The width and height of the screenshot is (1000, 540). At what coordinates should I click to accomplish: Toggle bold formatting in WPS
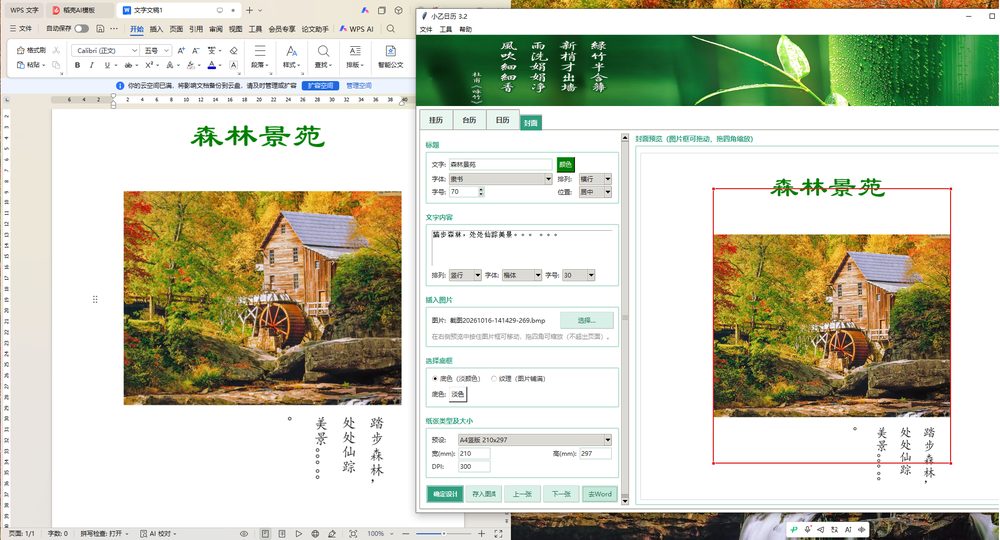[x=77, y=65]
